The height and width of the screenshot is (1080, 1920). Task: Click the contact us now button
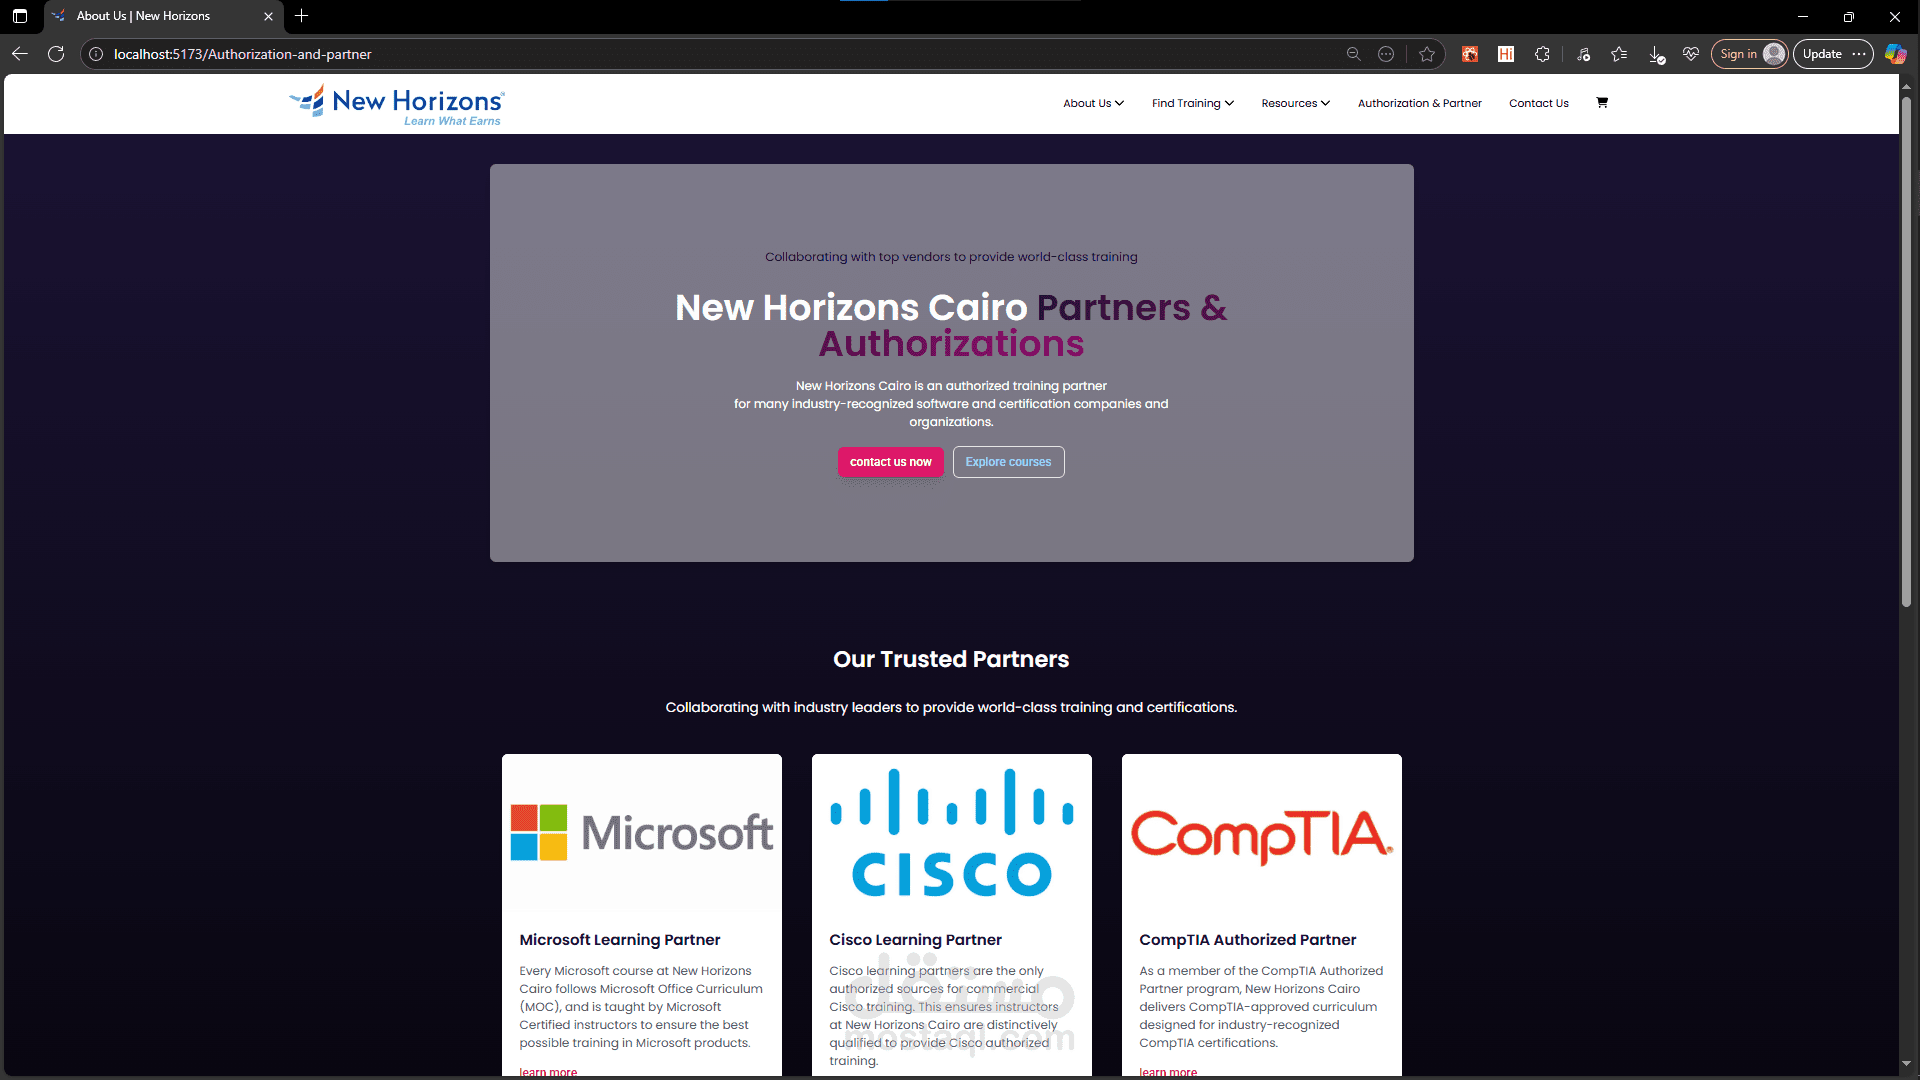coord(890,462)
